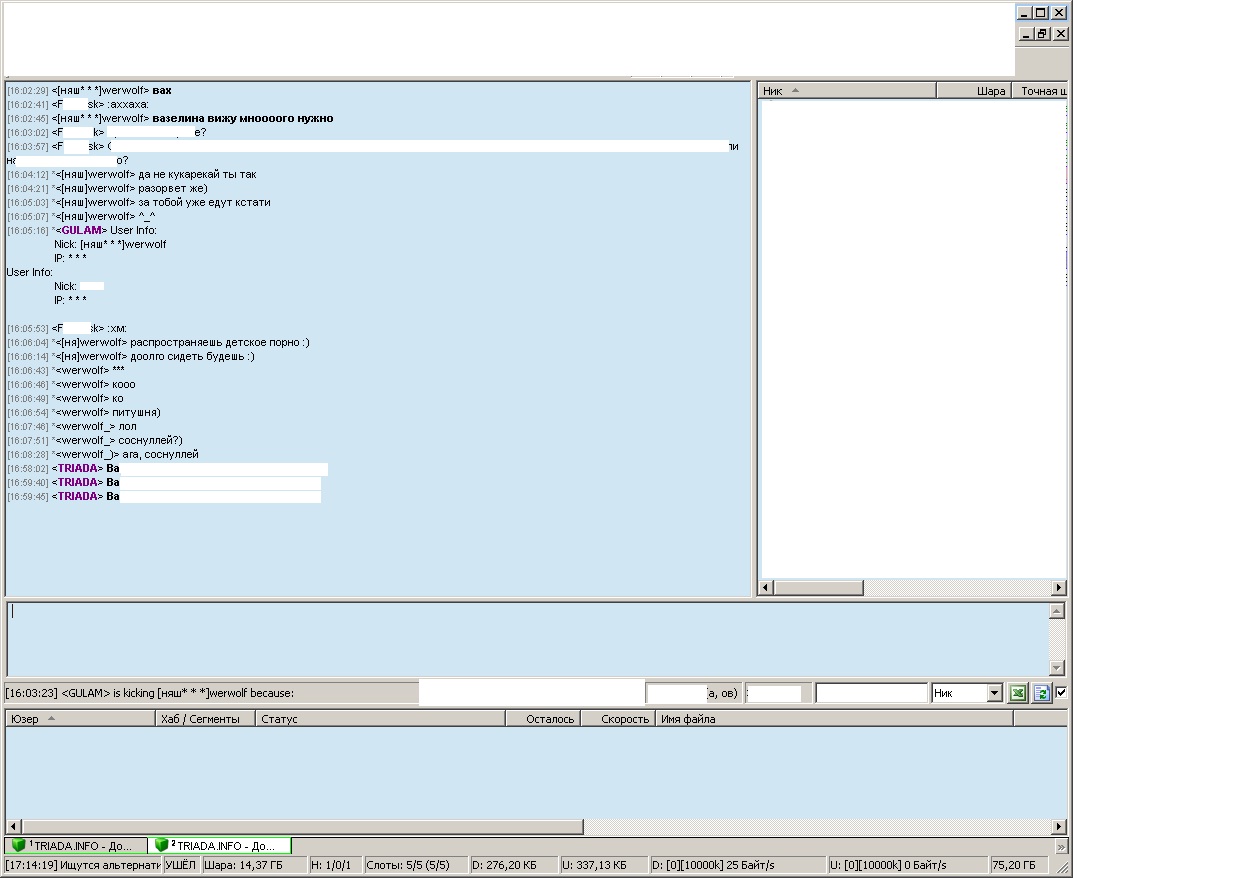The width and height of the screenshot is (1252, 878).
Task: Click the 'Имя файла' column header
Action: (834, 719)
